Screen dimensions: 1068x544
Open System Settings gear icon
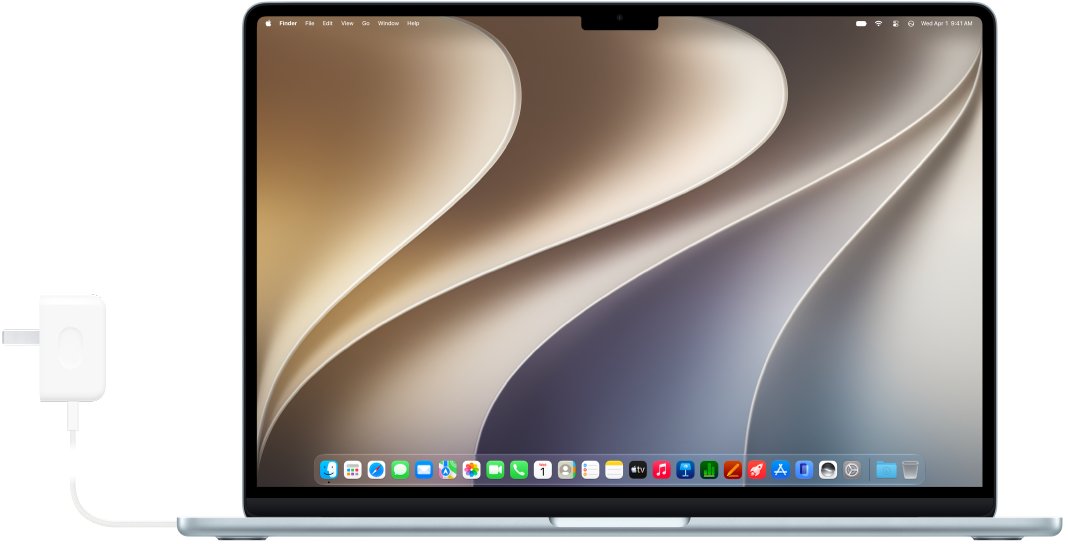click(851, 470)
